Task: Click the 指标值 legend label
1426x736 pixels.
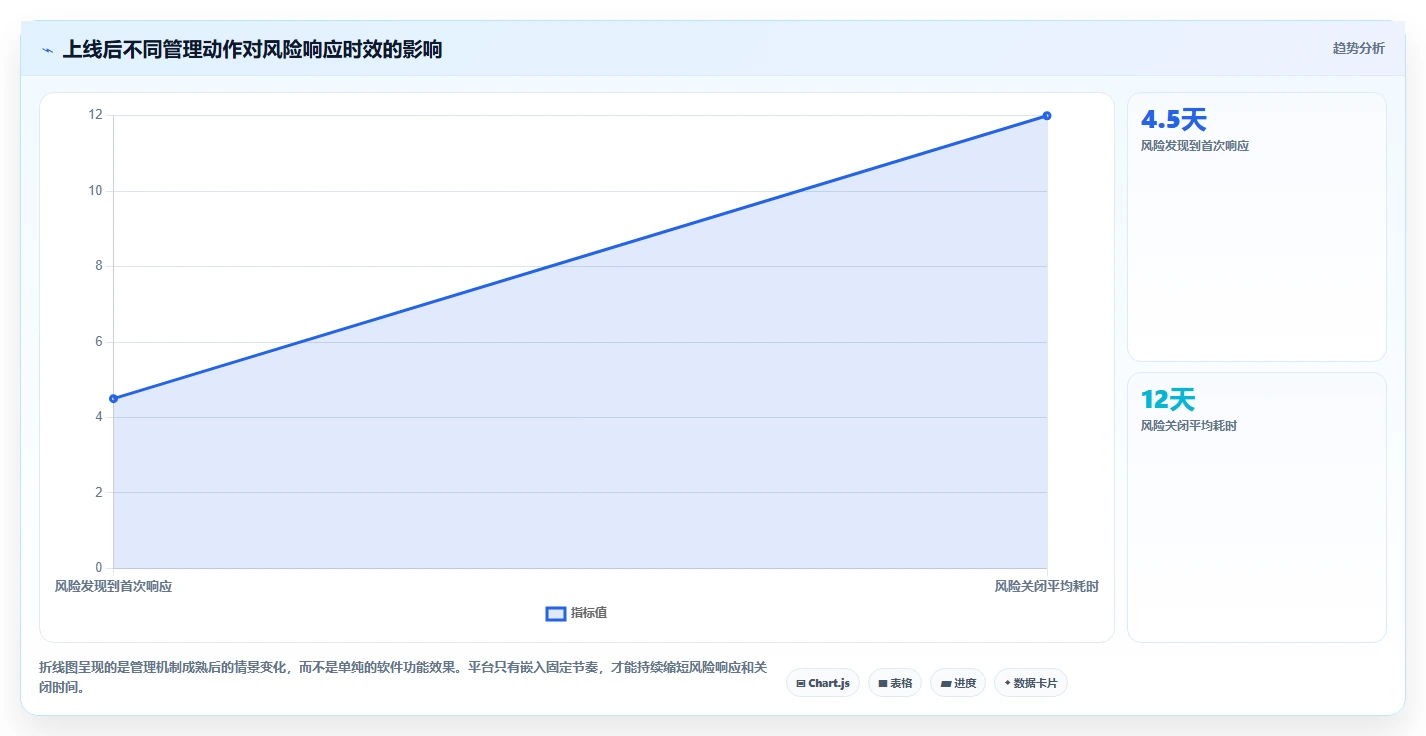Action: click(589, 613)
